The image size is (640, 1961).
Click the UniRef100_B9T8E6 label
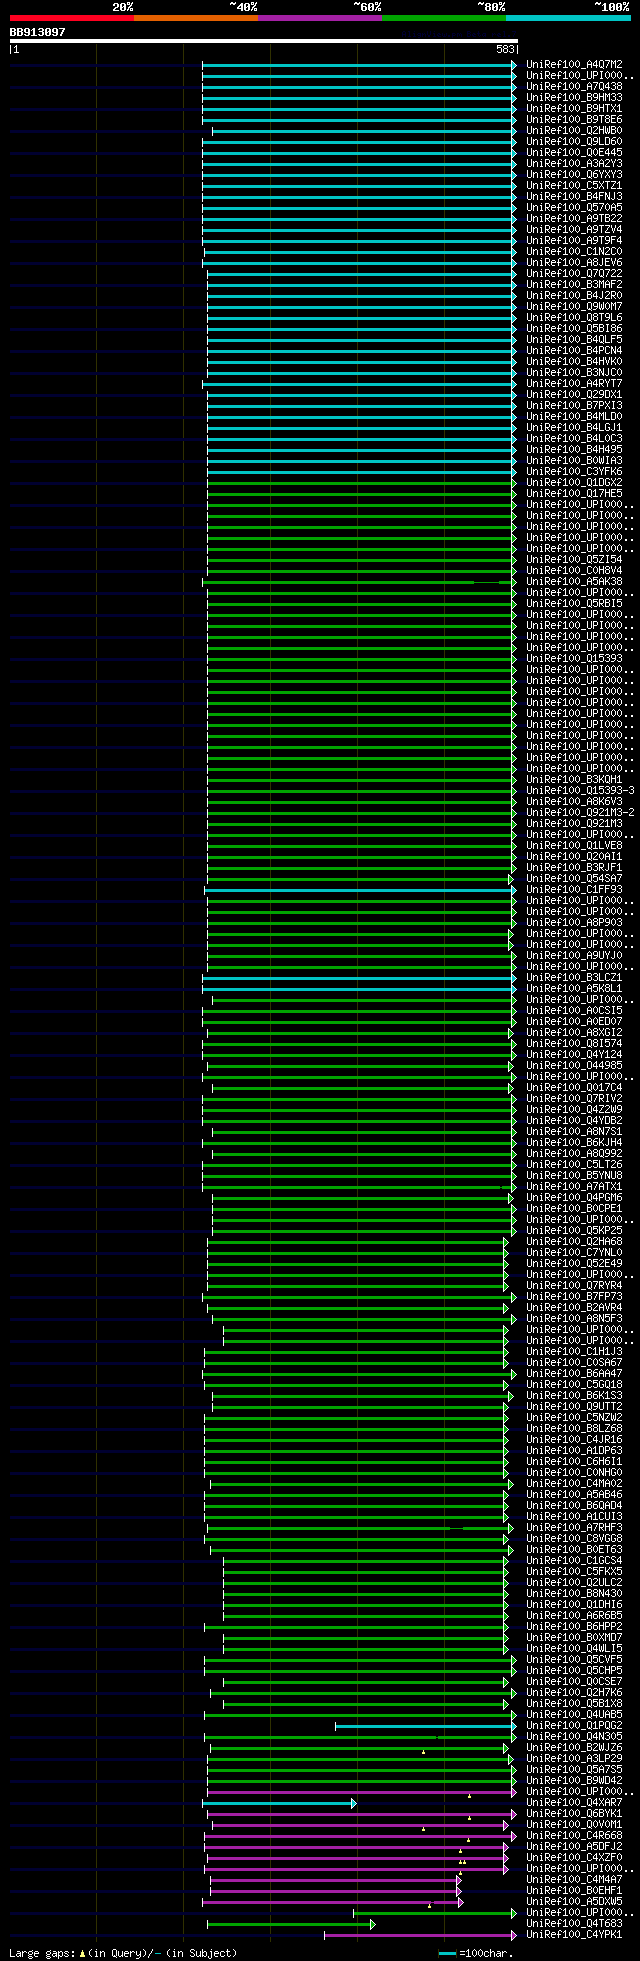tap(574, 120)
